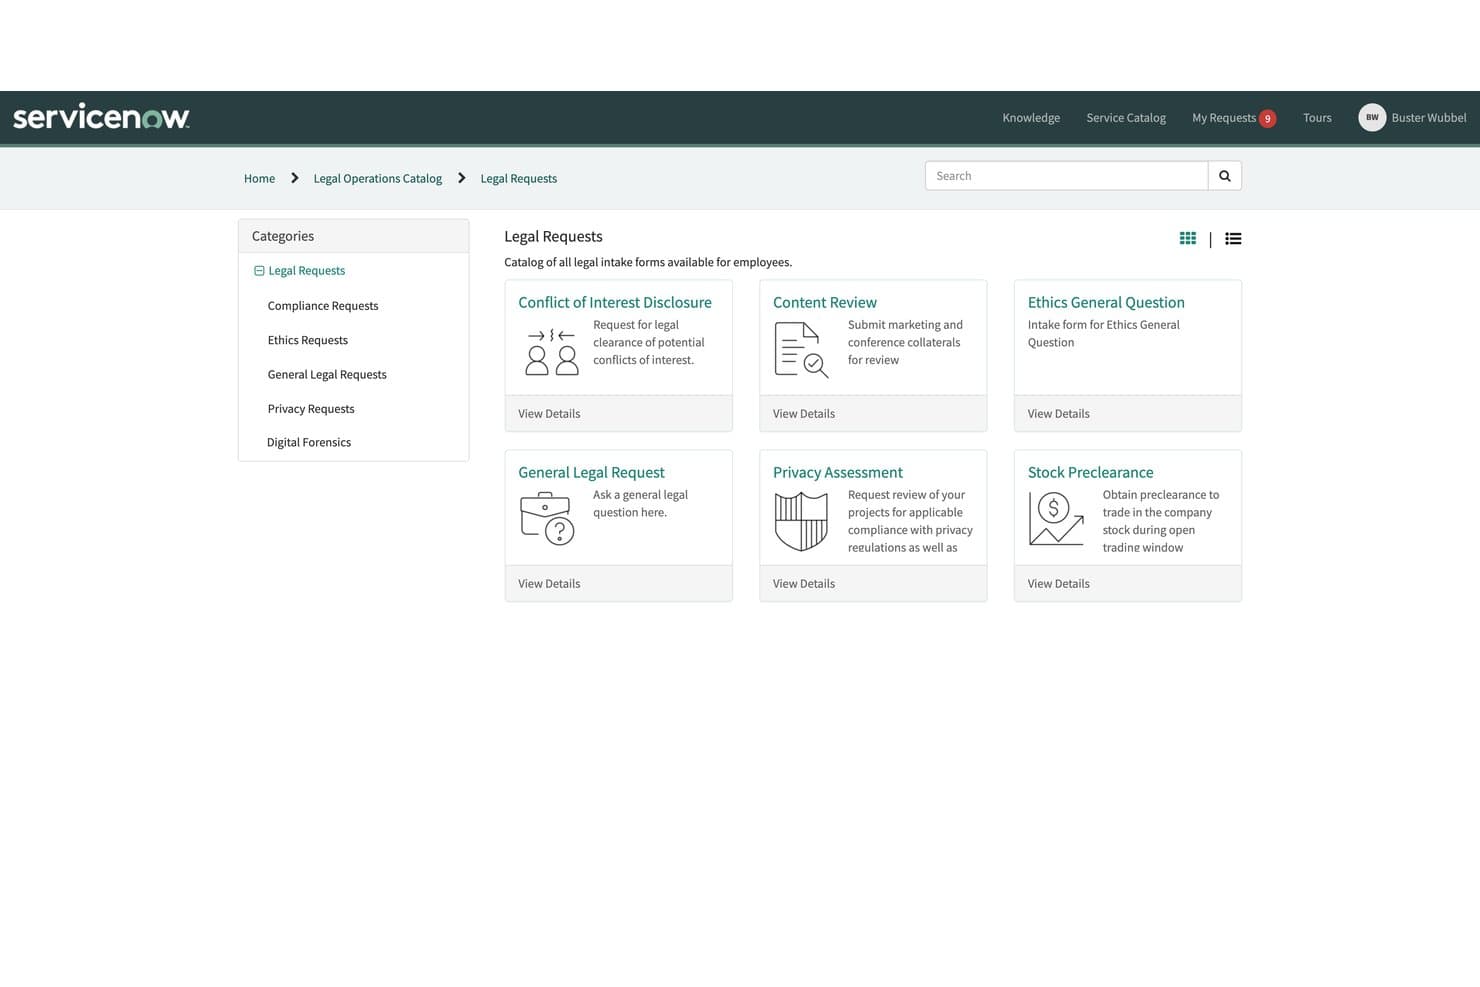Switch to list view
Screen dimensions: 1480x987
(x=1233, y=238)
